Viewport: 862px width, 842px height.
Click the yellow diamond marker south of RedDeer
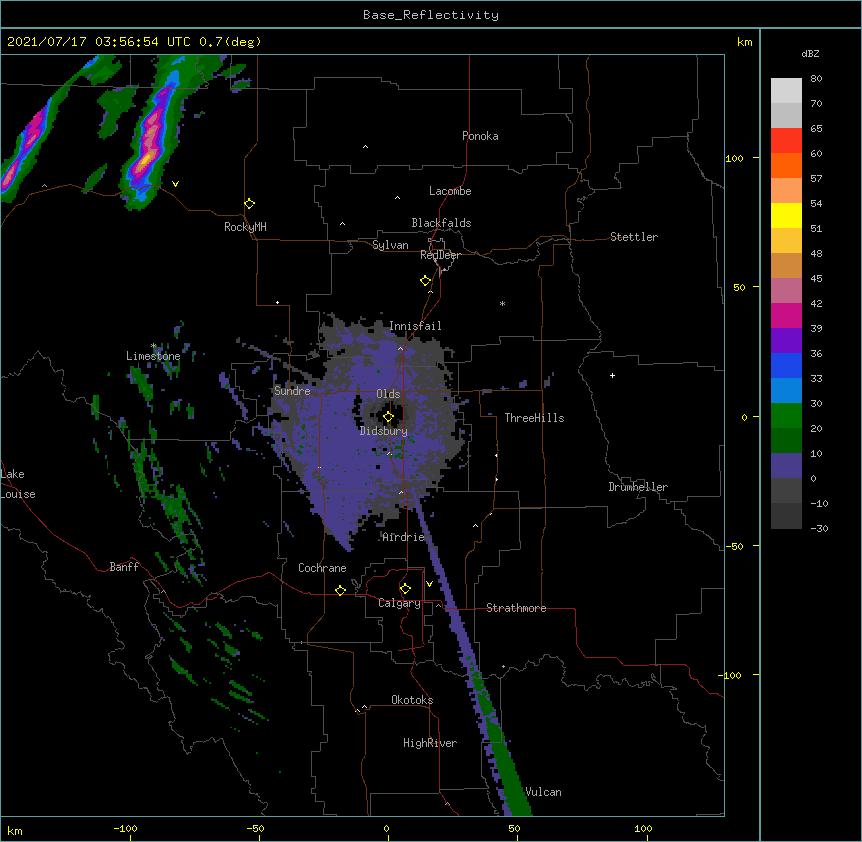[426, 281]
